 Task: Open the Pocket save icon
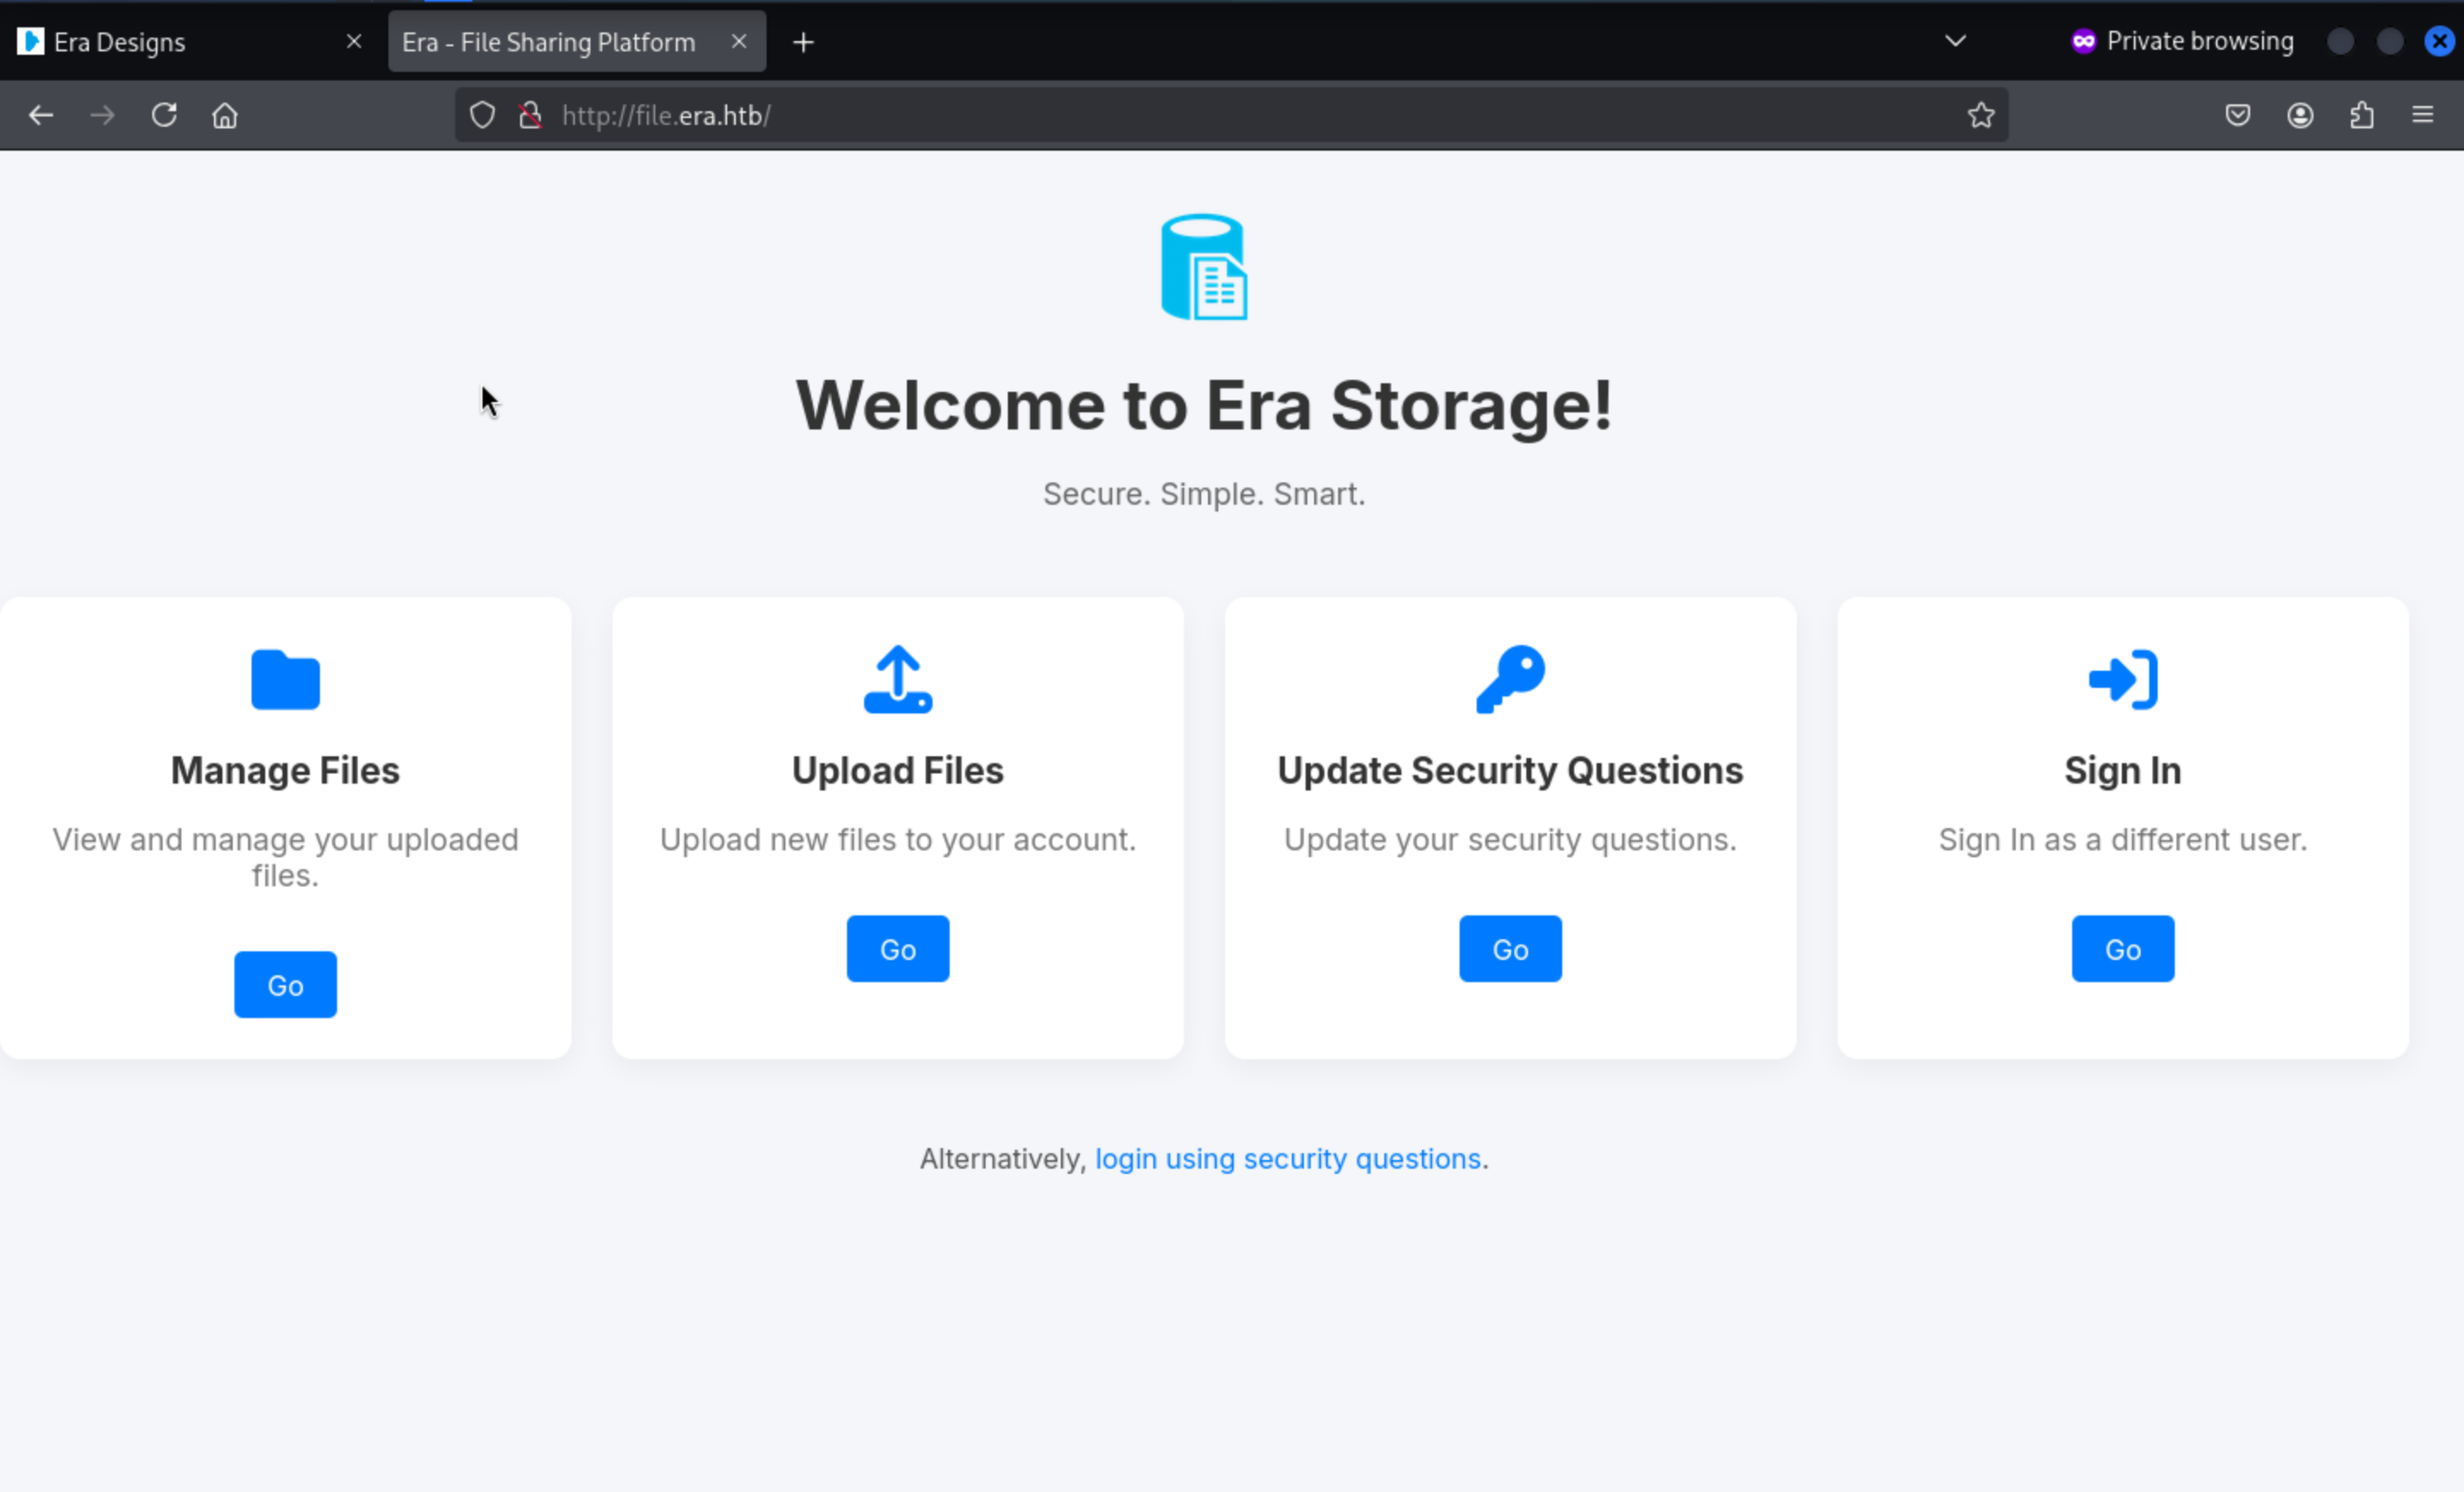(x=2237, y=115)
